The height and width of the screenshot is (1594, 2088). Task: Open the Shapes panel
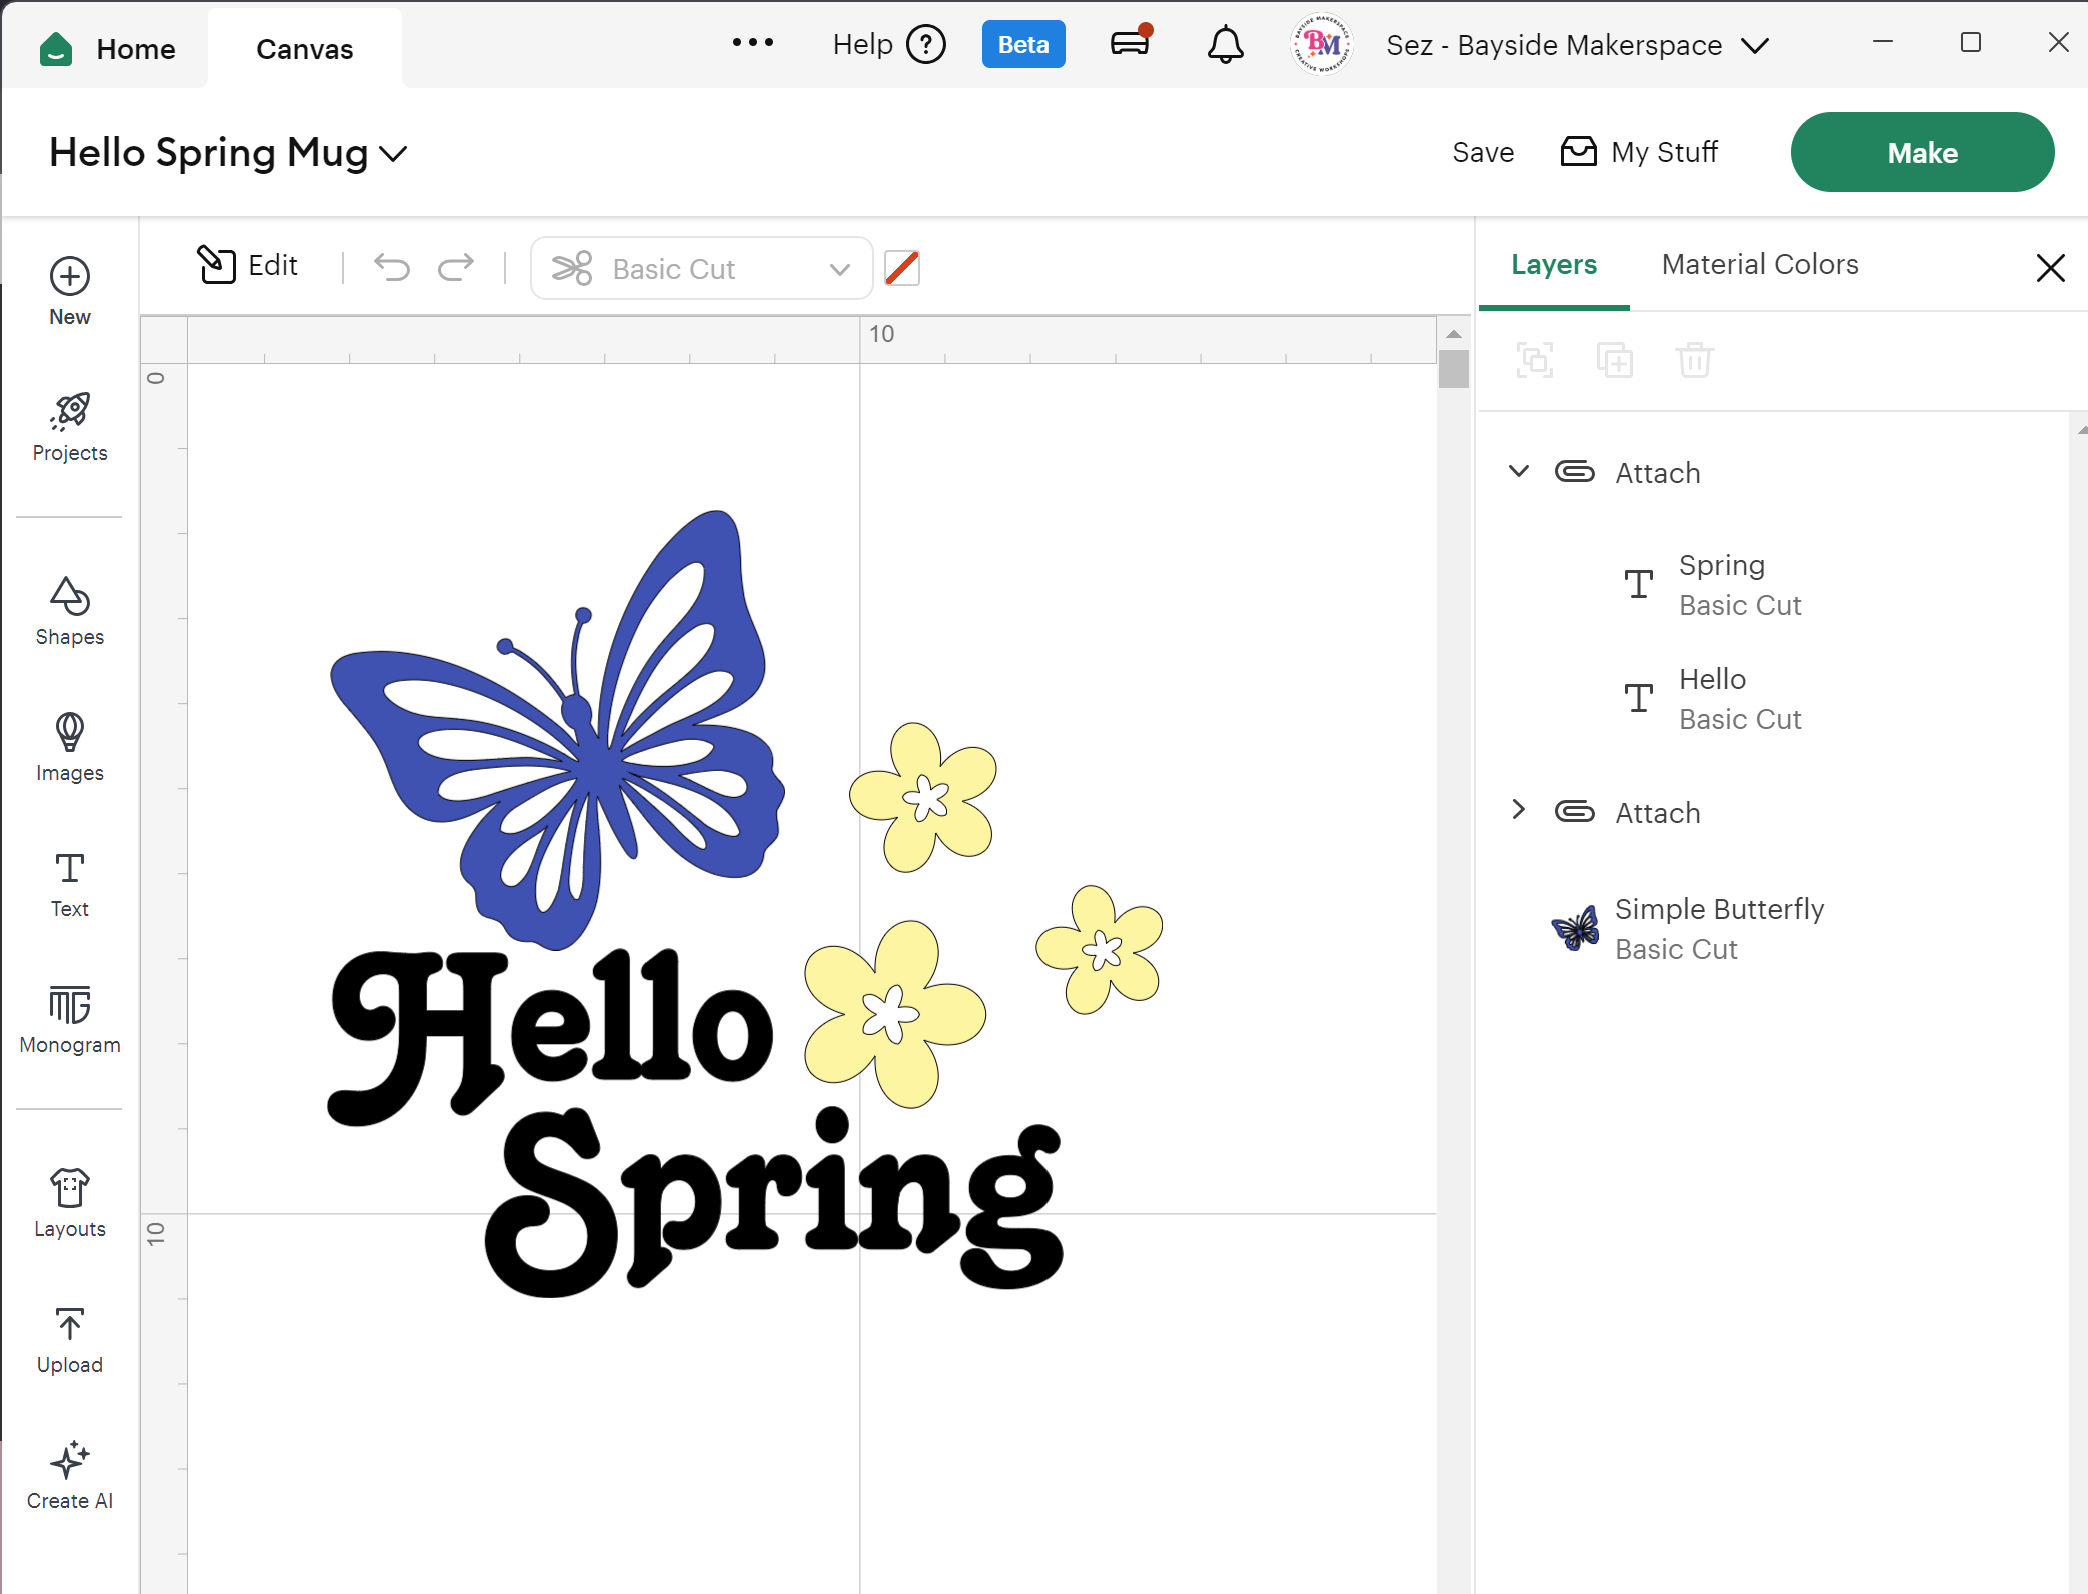(68, 610)
